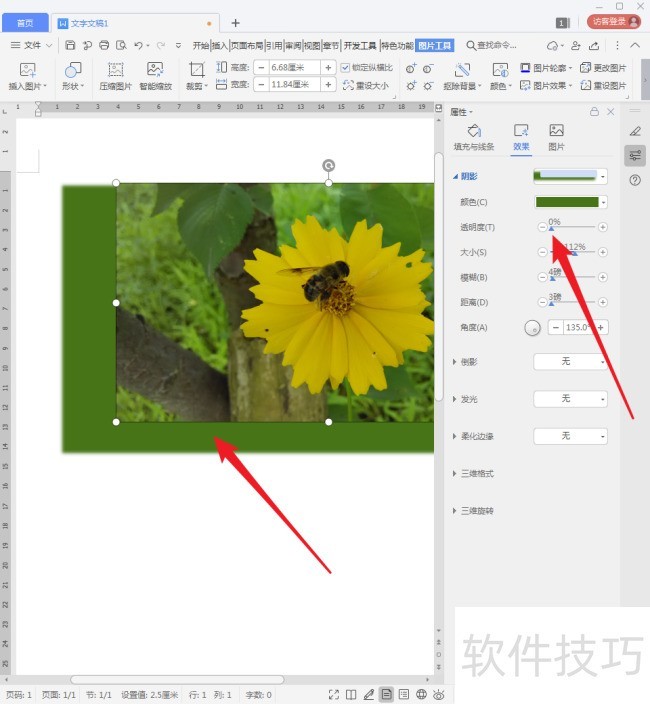The width and height of the screenshot is (650, 704).
Task: Open the soft edges dropdown set to 无
Action: tap(570, 436)
